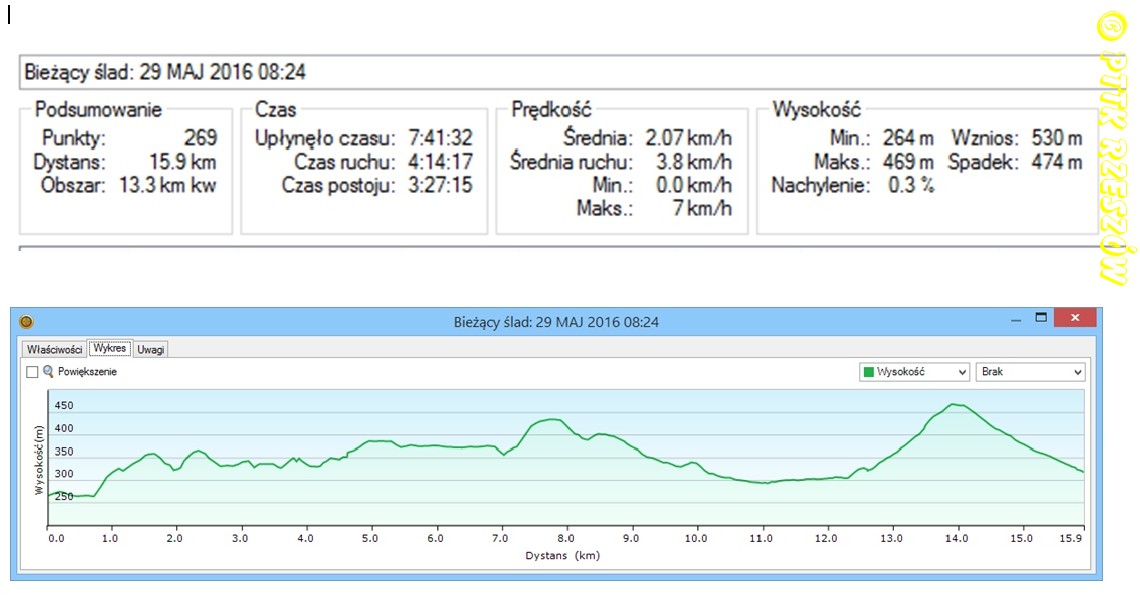Click the green Wysokość color swatch

pyautogui.click(x=868, y=372)
